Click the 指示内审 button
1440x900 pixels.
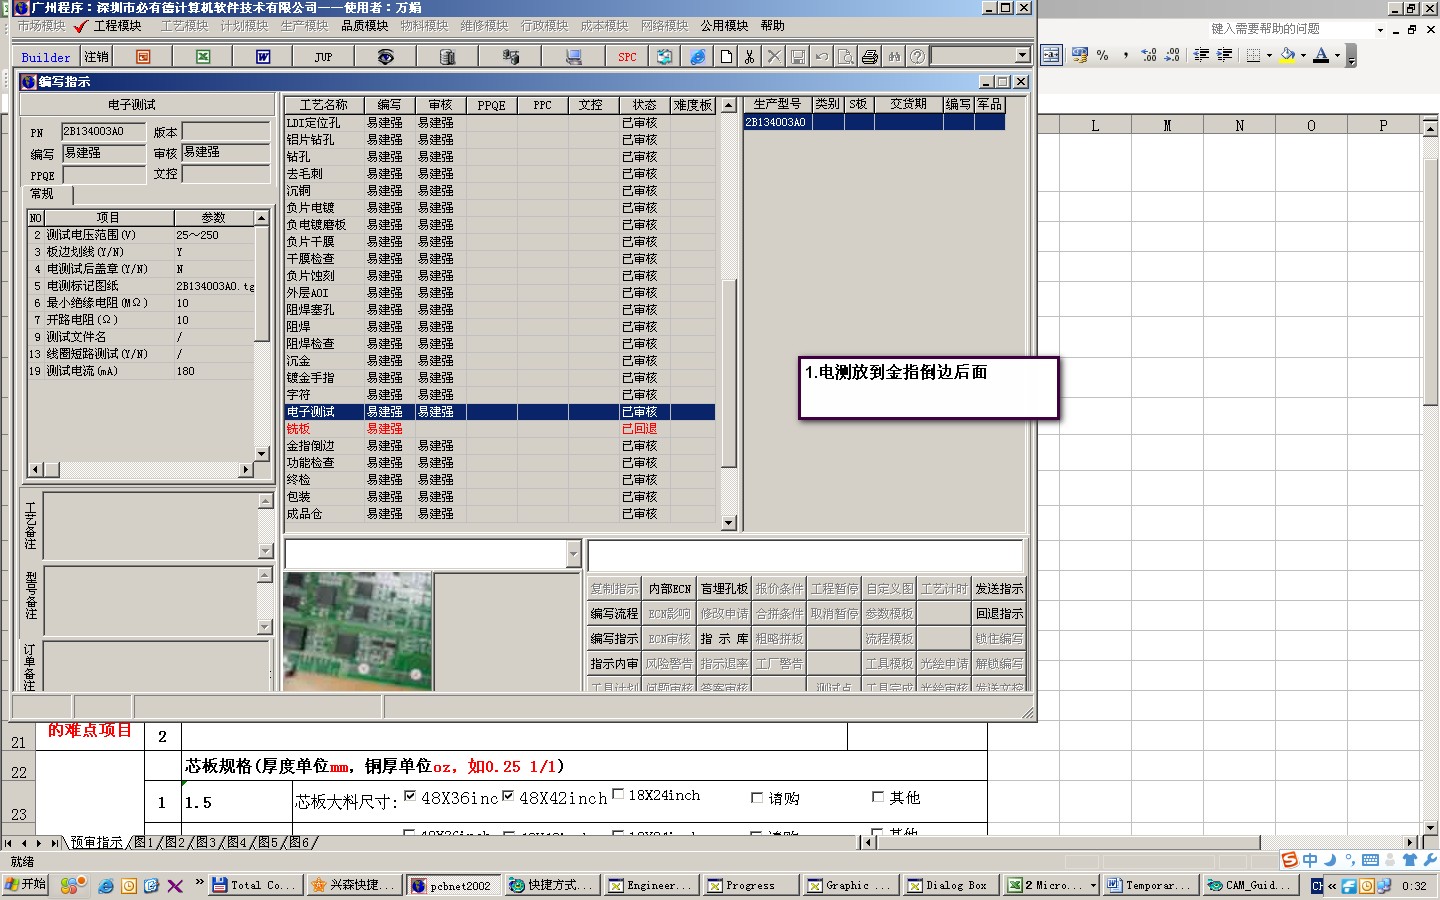point(614,664)
